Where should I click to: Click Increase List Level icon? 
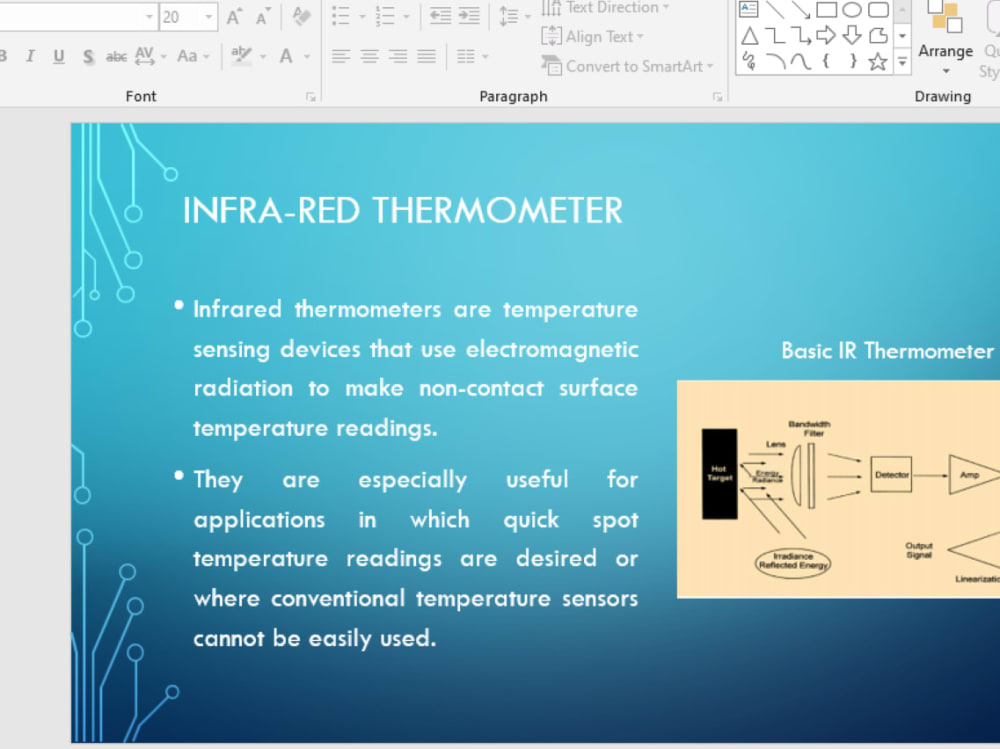[x=469, y=17]
